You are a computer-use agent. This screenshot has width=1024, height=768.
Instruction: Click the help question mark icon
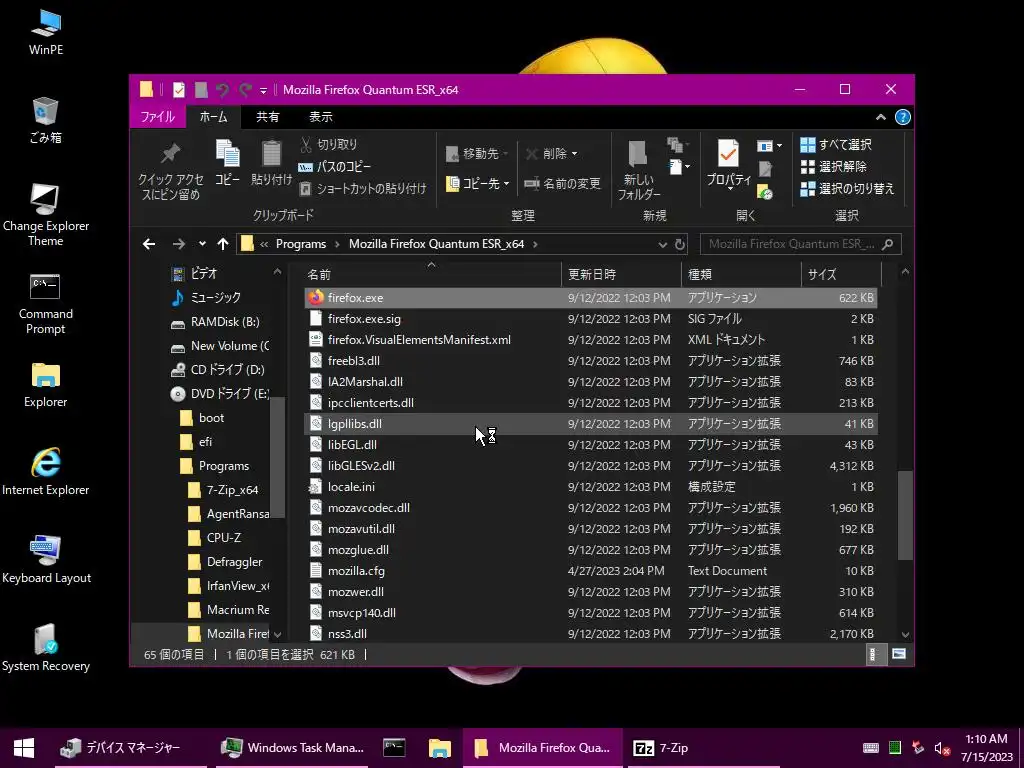coord(903,117)
